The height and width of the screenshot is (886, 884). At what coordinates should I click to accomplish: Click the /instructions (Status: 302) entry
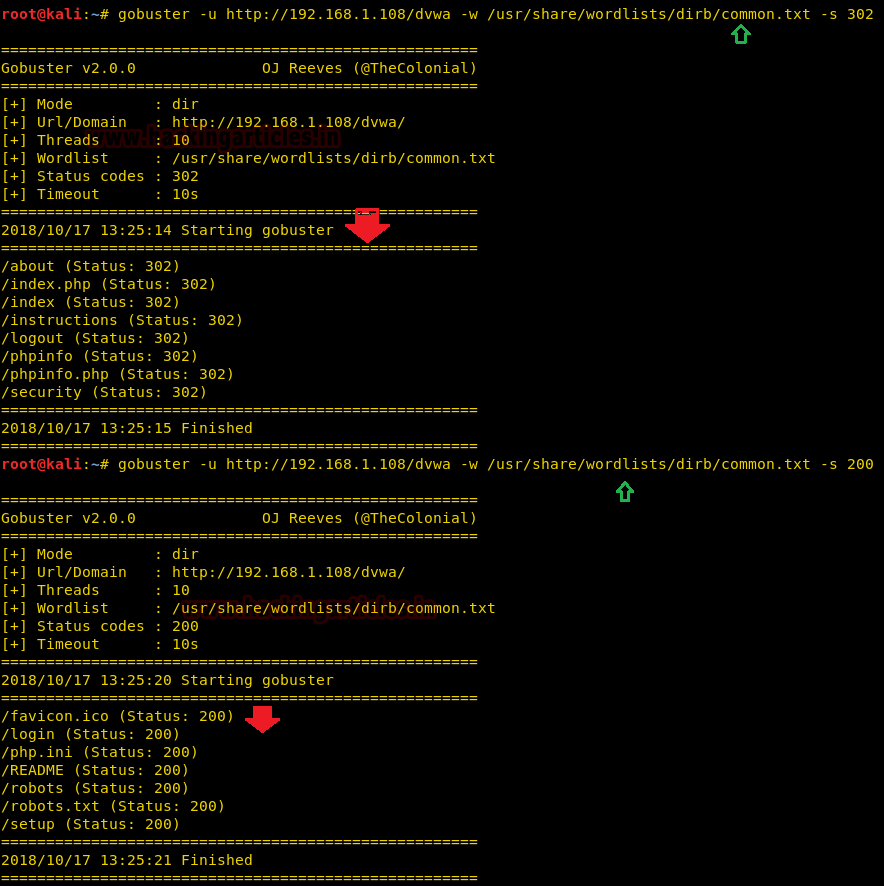click(122, 320)
